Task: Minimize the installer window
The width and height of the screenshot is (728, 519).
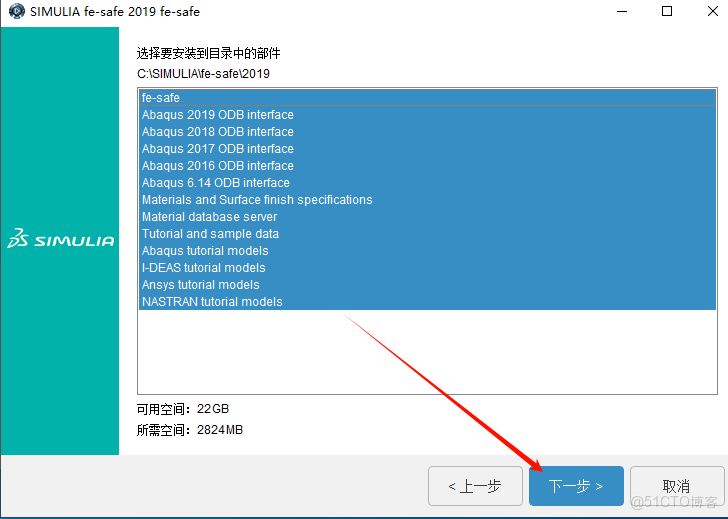Action: pyautogui.click(x=622, y=11)
